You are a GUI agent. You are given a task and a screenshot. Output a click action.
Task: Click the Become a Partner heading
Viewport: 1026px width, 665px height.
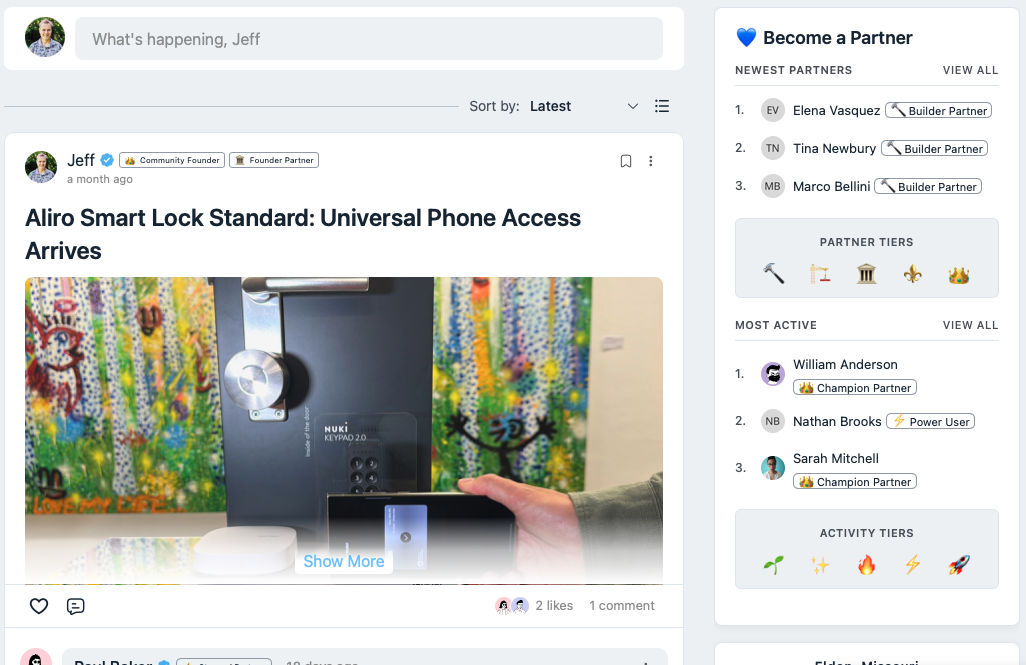(838, 37)
